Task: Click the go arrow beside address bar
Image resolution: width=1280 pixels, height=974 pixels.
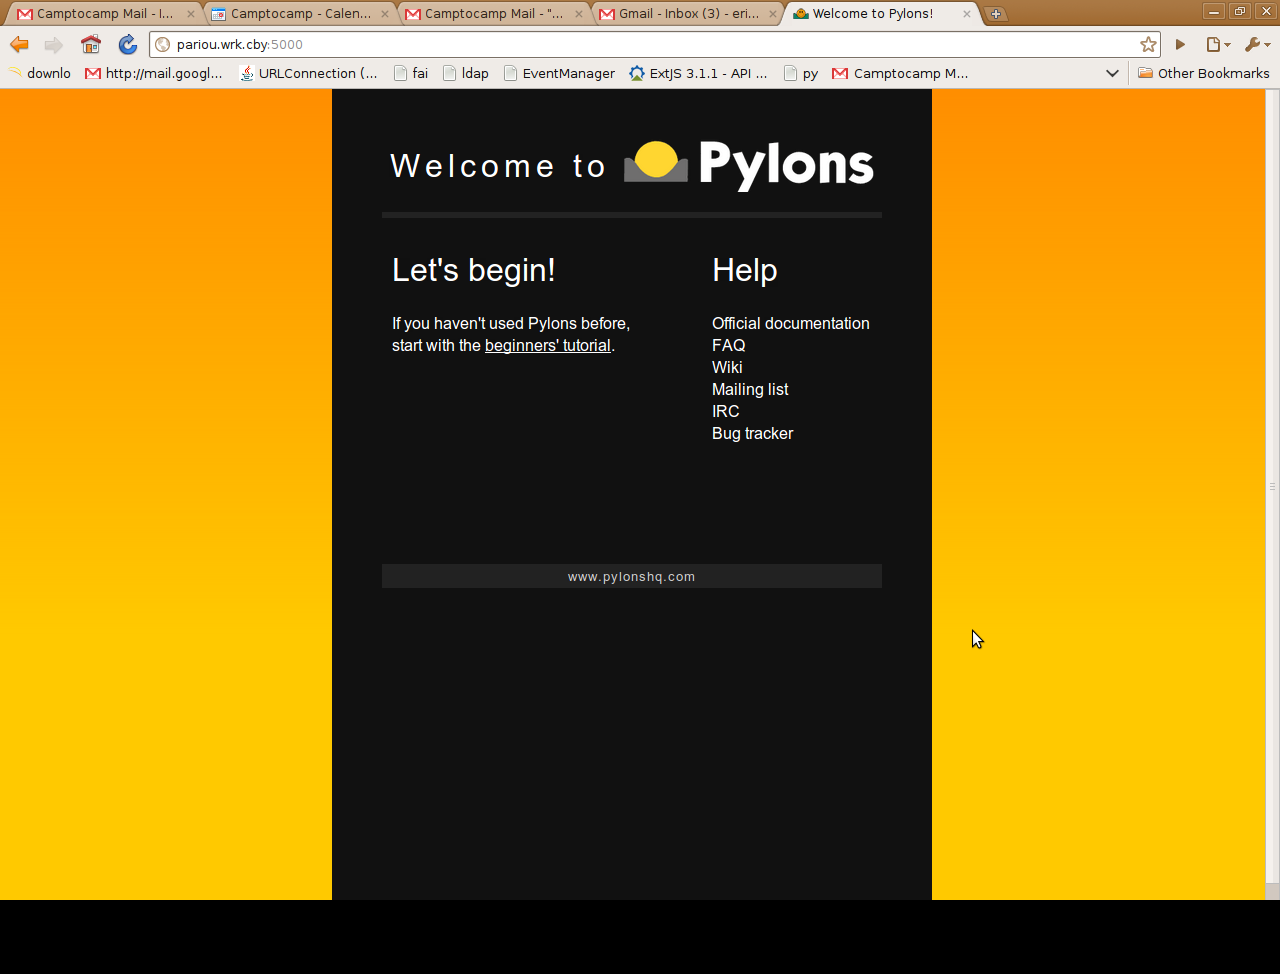Action: [1180, 44]
